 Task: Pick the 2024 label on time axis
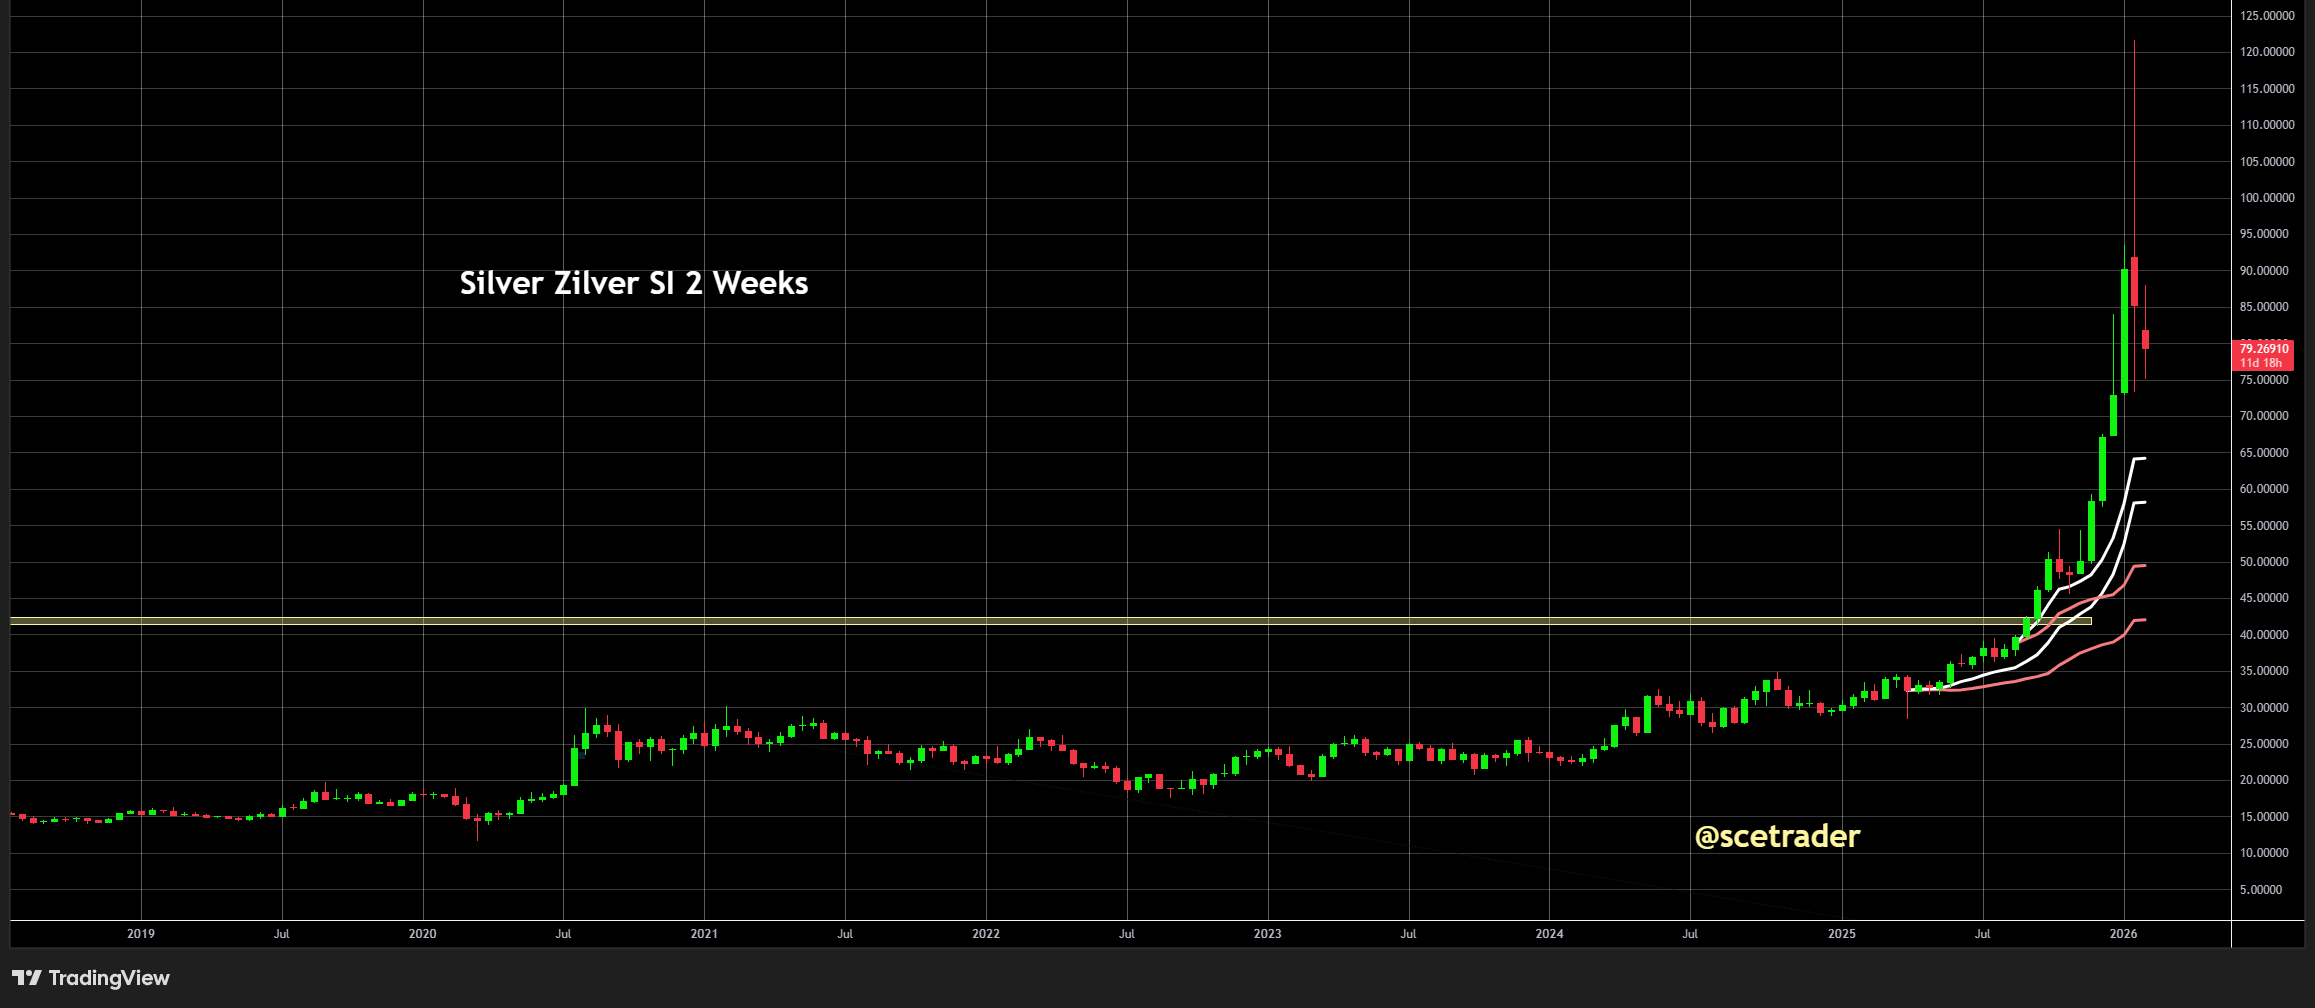click(1549, 934)
